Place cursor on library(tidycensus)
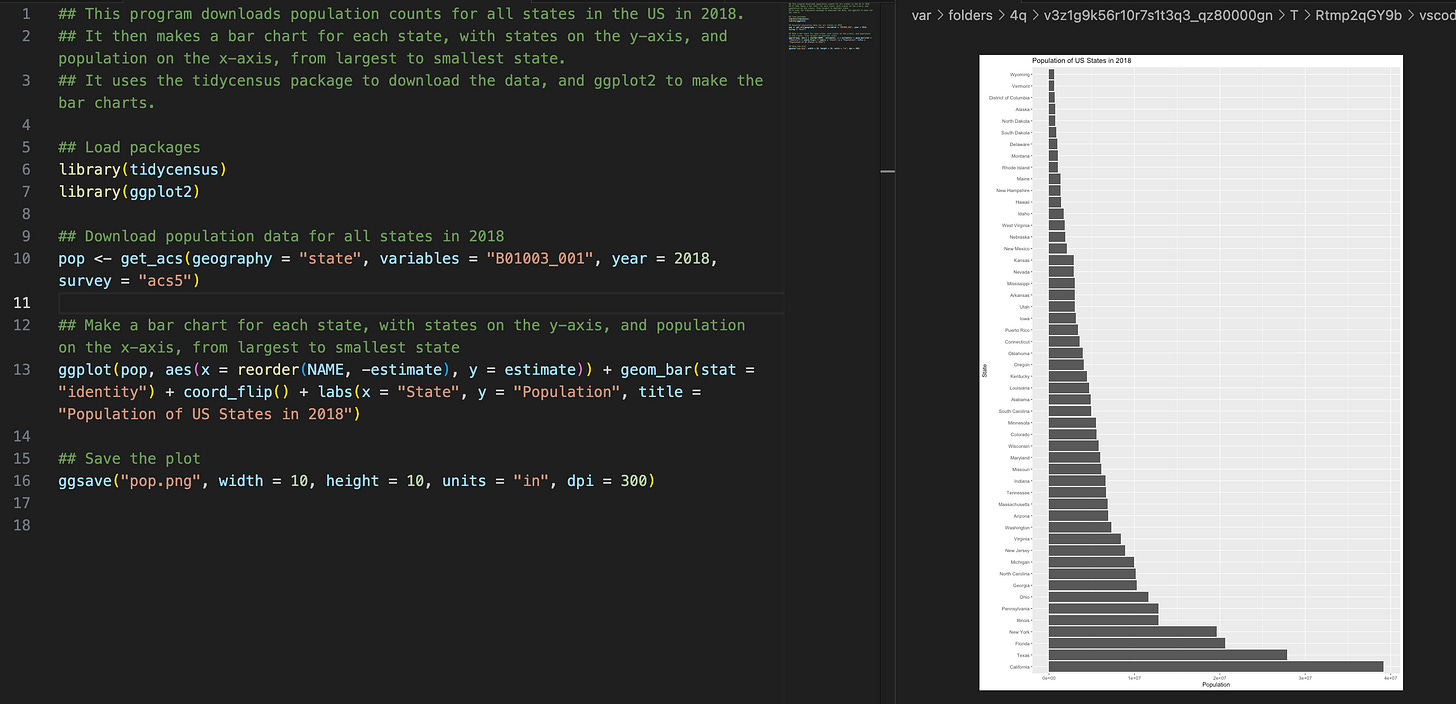The width and height of the screenshot is (1456, 704). [x=142, y=169]
